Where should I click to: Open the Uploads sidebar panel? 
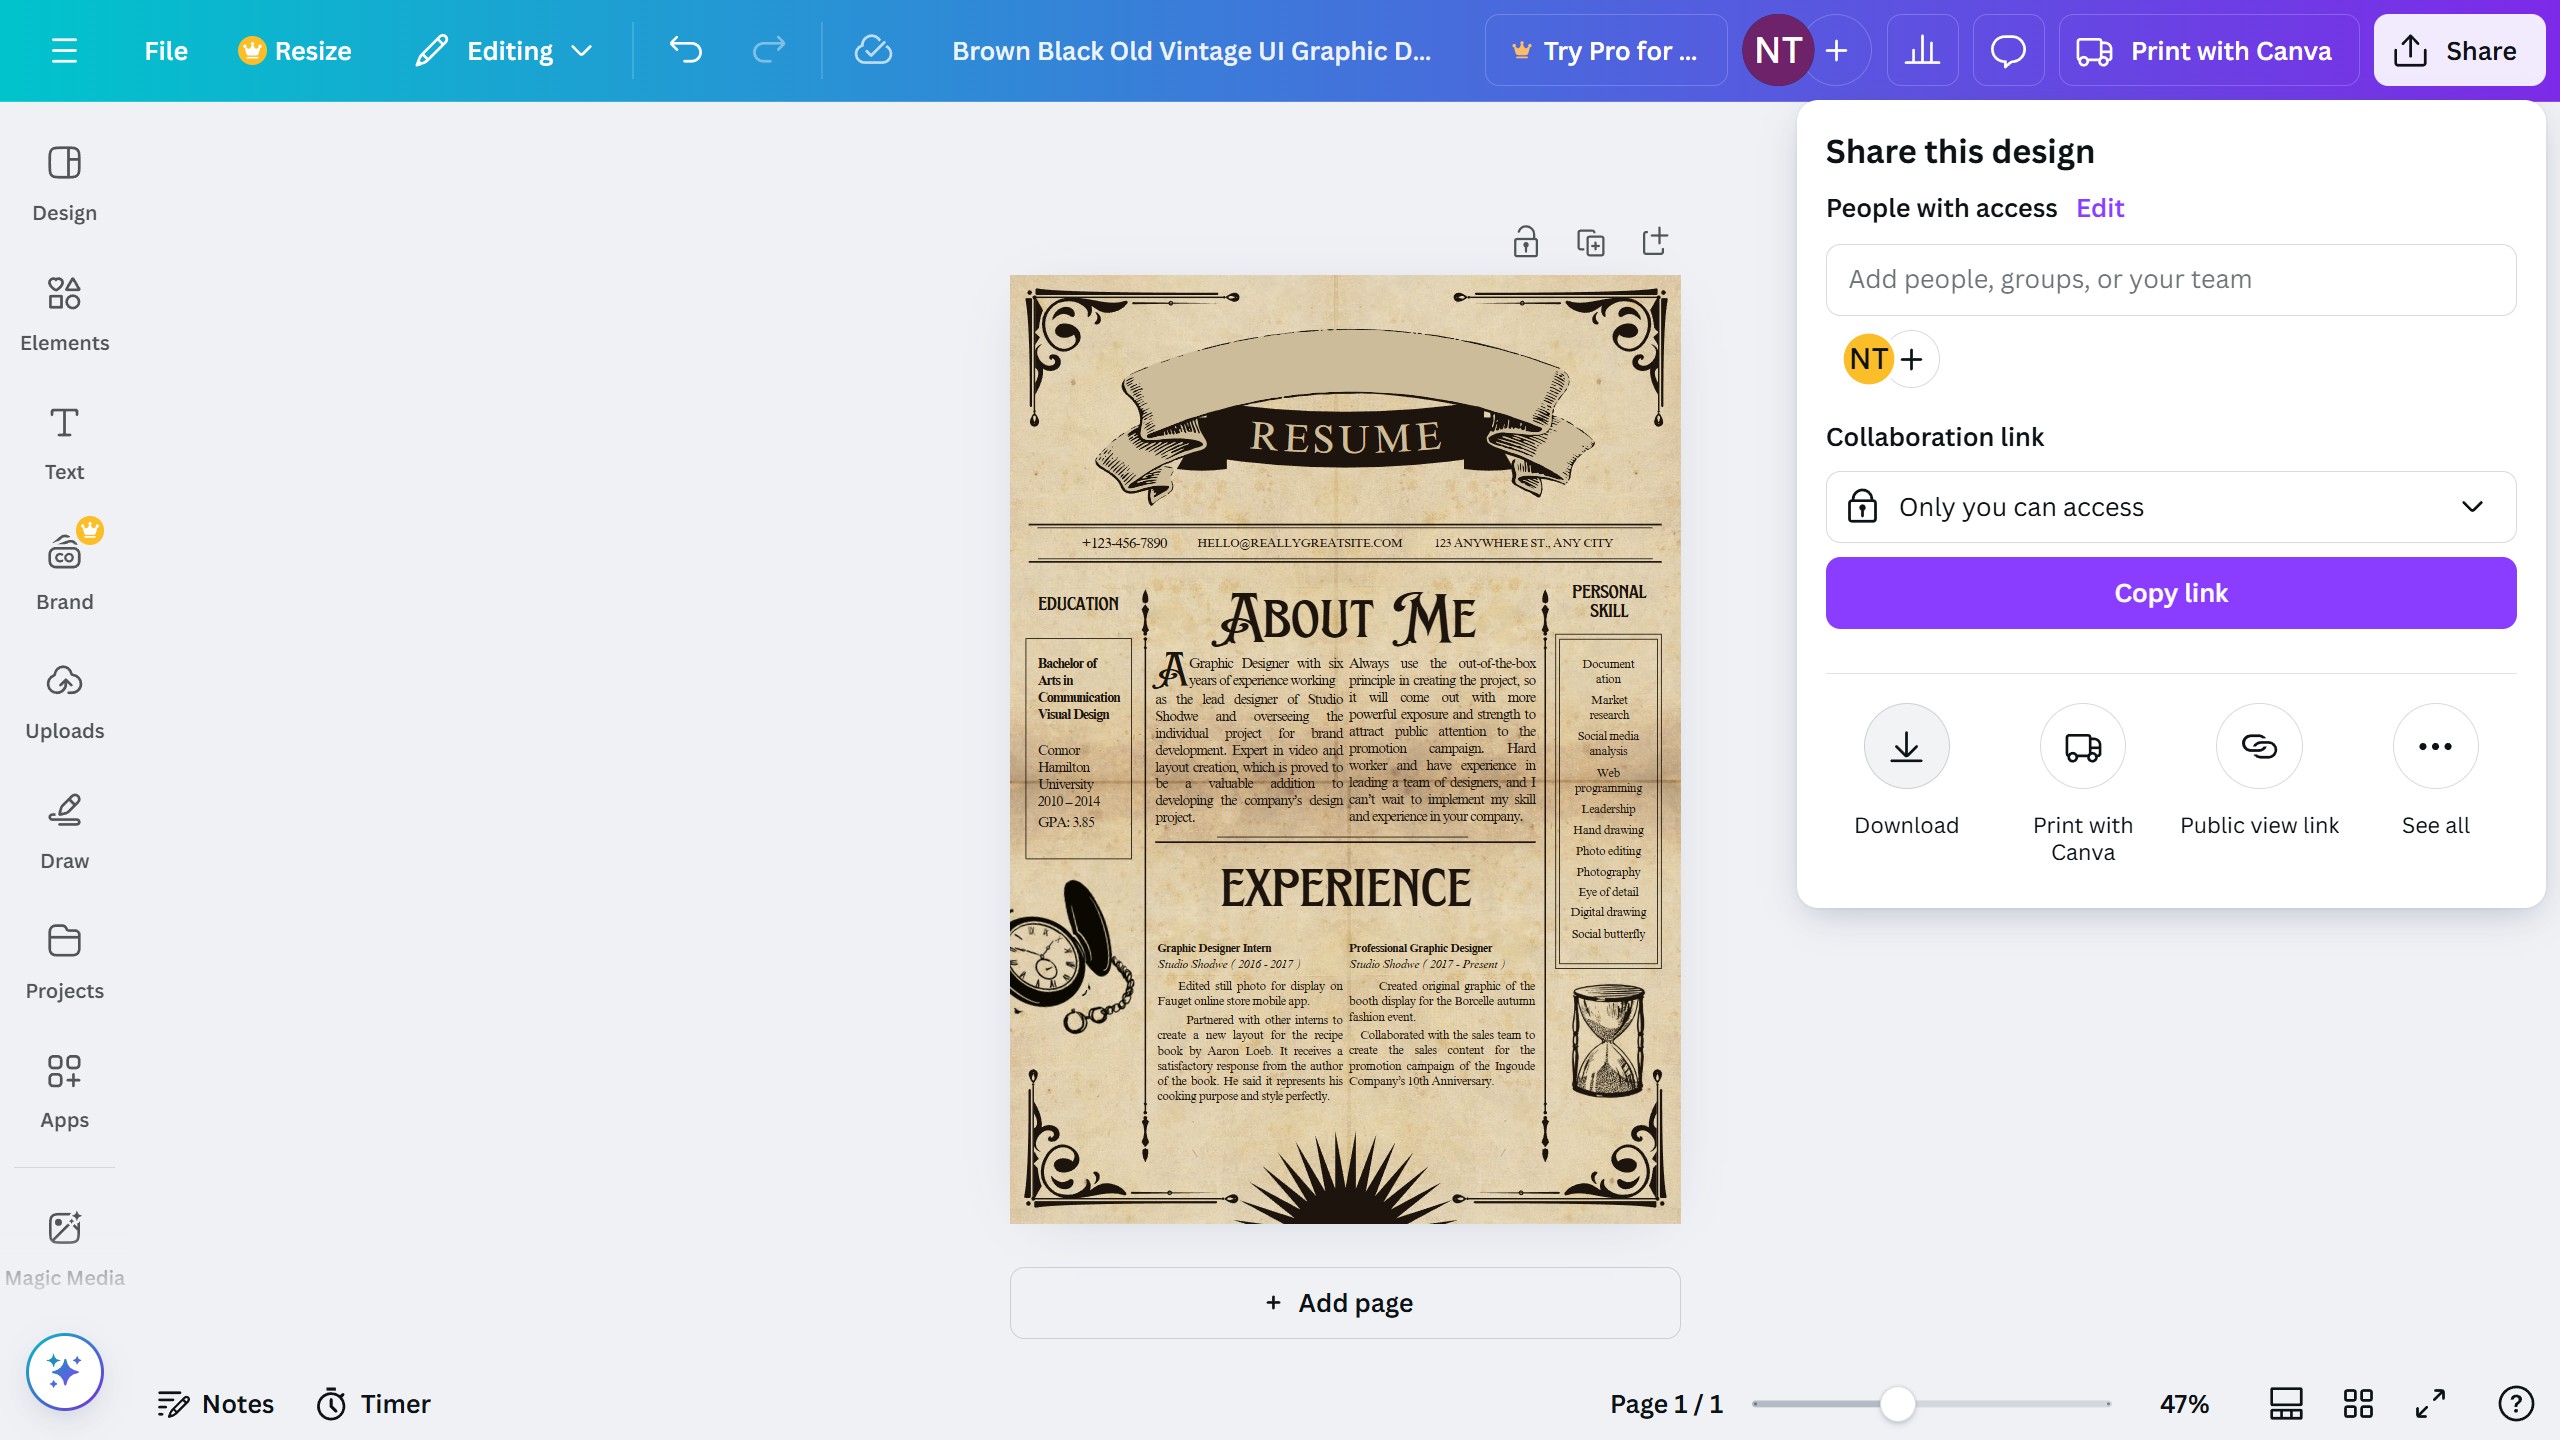click(64, 701)
